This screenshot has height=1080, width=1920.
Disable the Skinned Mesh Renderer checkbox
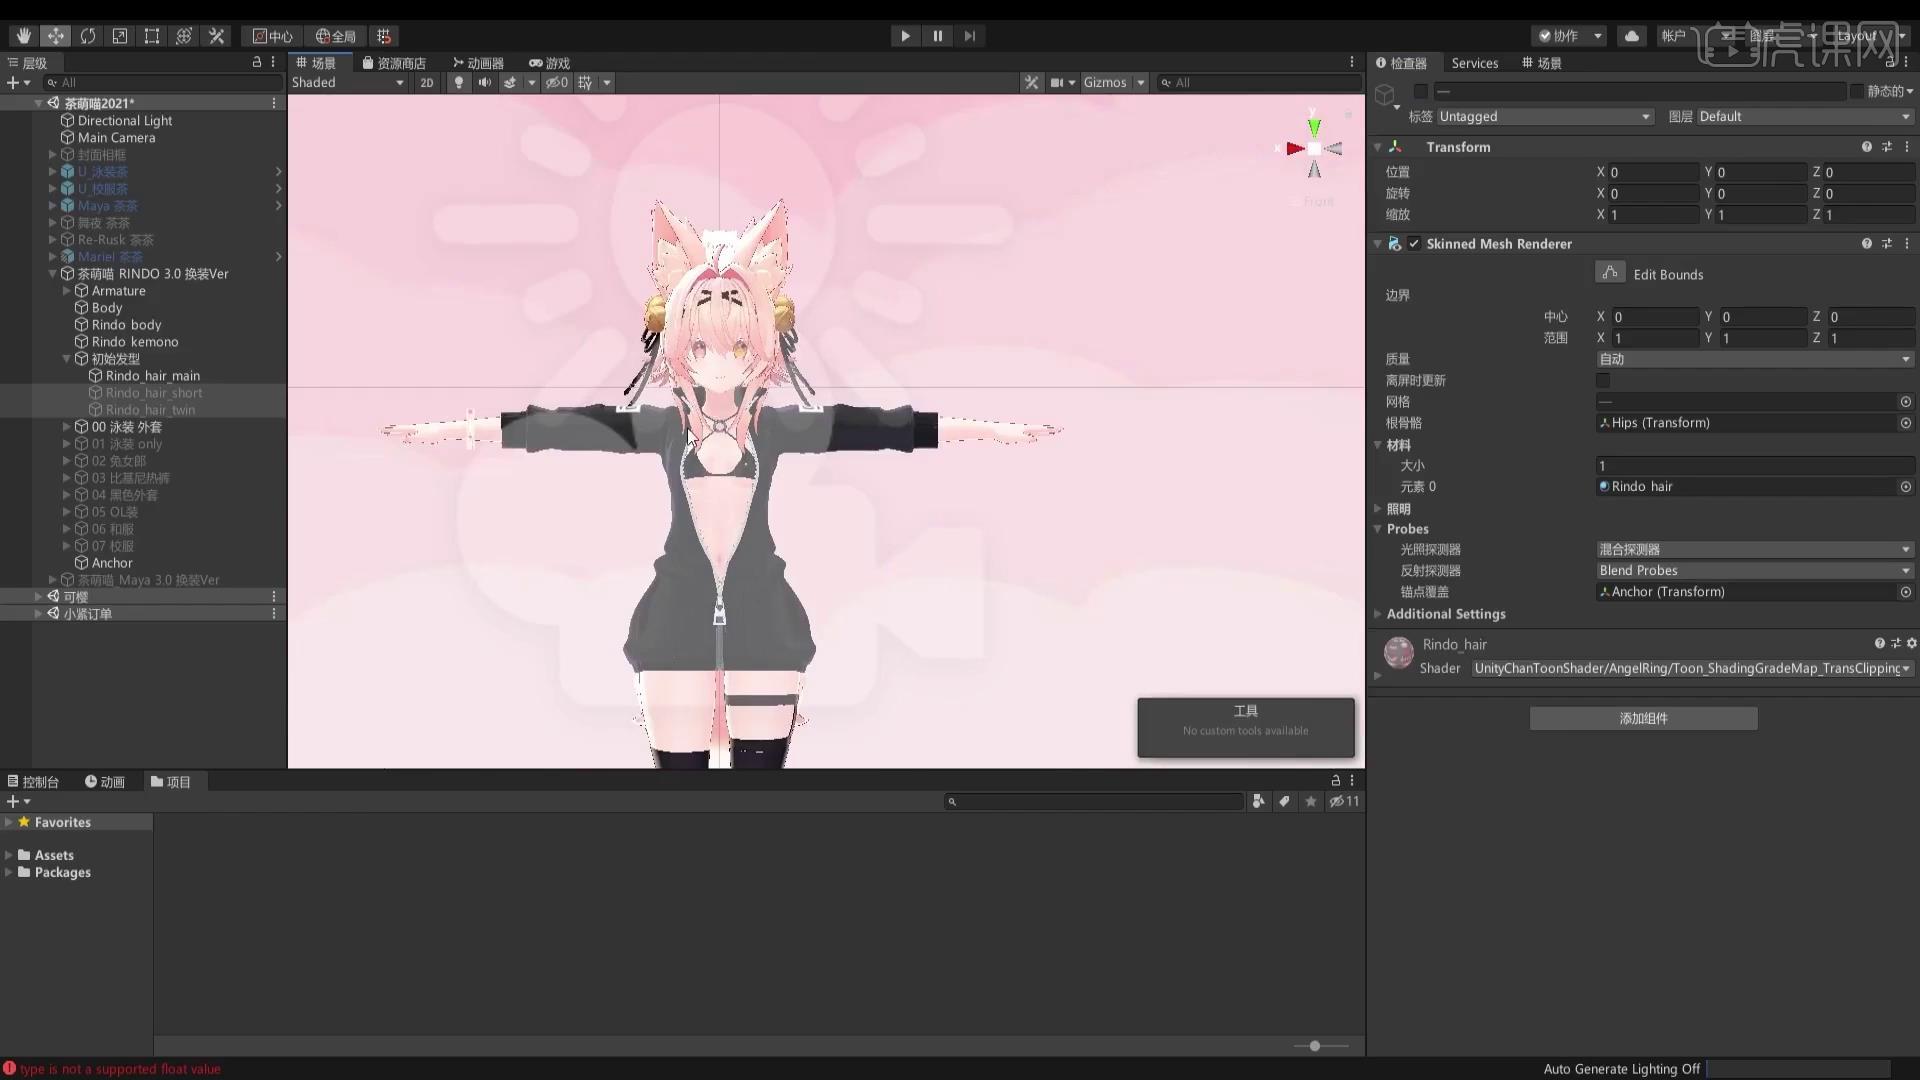[x=1416, y=243]
